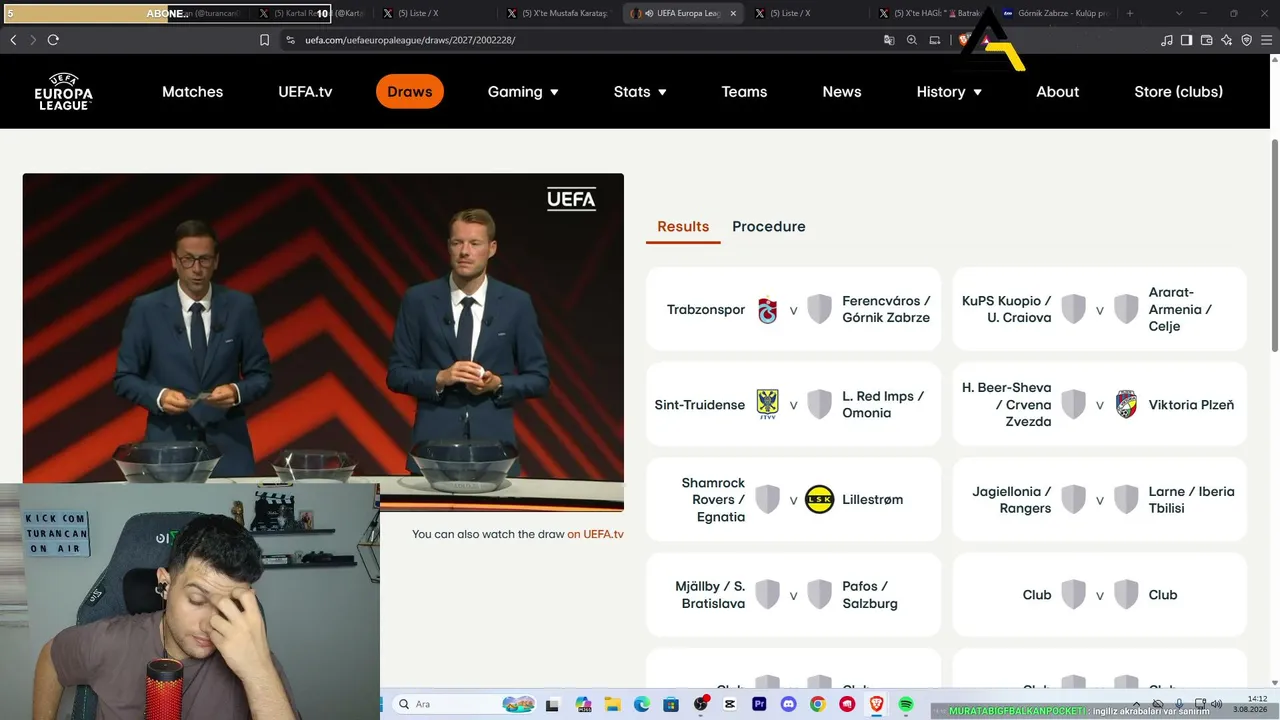Viewport: 1280px width, 720px height.
Task: Follow the 'on UEFA.tv' link
Action: 595,534
